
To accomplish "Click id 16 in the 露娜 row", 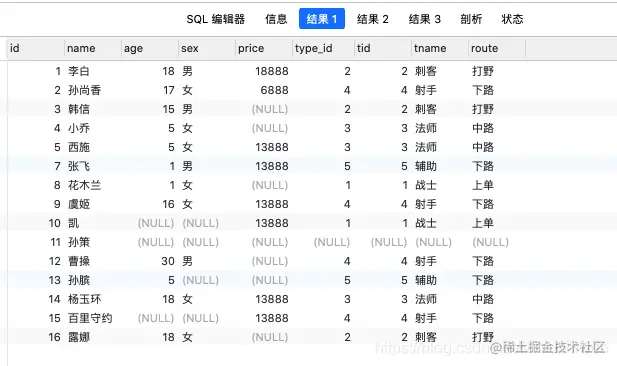I will pyautogui.click(x=54, y=337).
